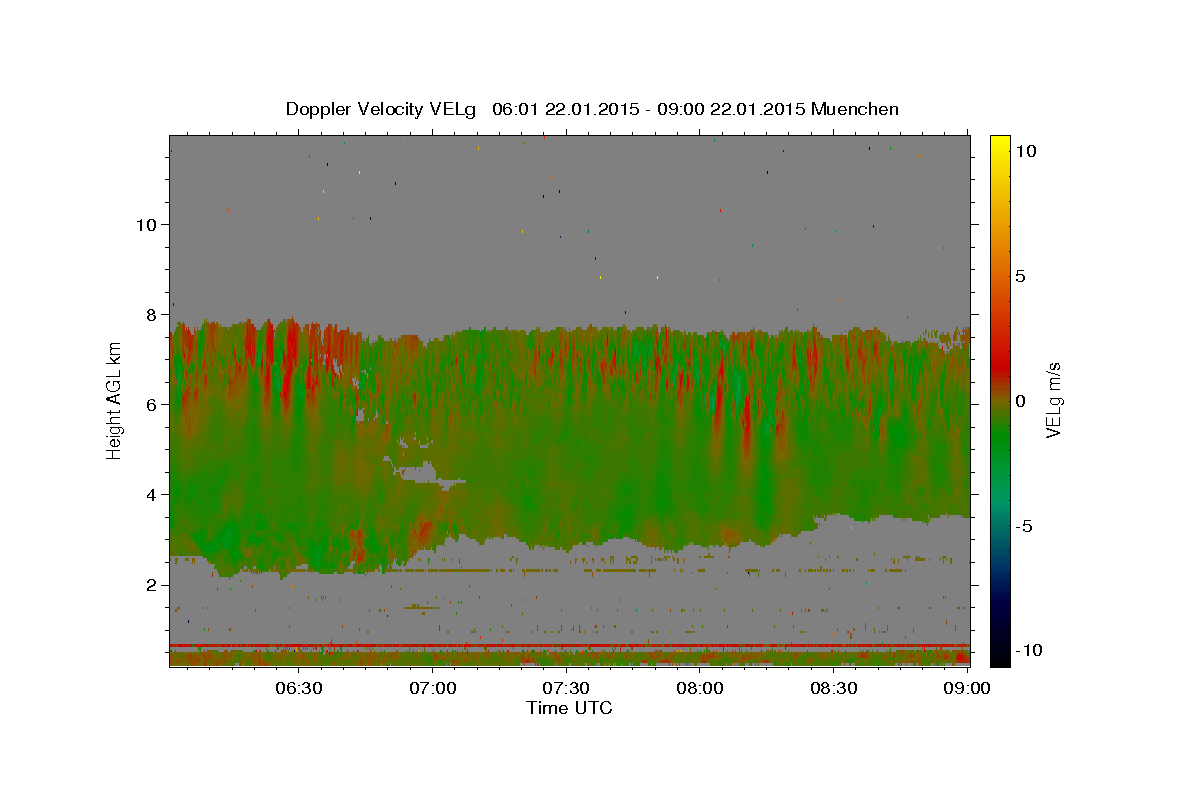Click the height tick label 2

click(150, 585)
